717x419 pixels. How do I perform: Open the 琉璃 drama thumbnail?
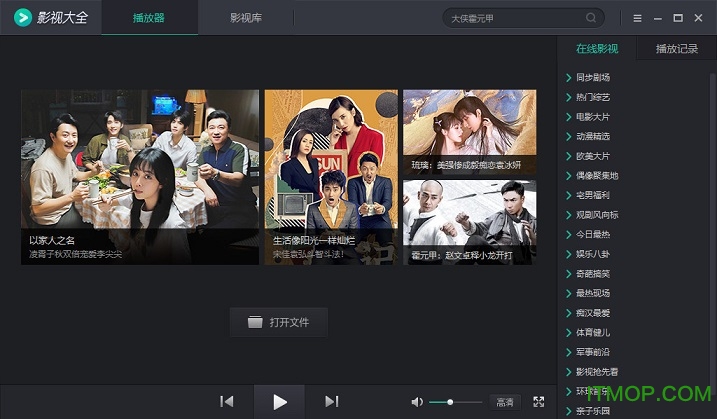coord(470,132)
